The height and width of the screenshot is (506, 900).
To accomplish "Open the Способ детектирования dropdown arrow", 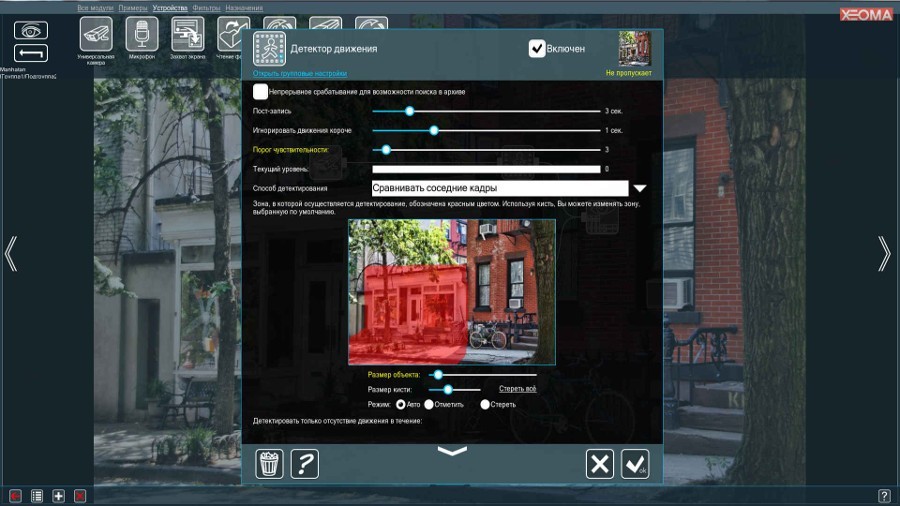I will click(x=640, y=188).
